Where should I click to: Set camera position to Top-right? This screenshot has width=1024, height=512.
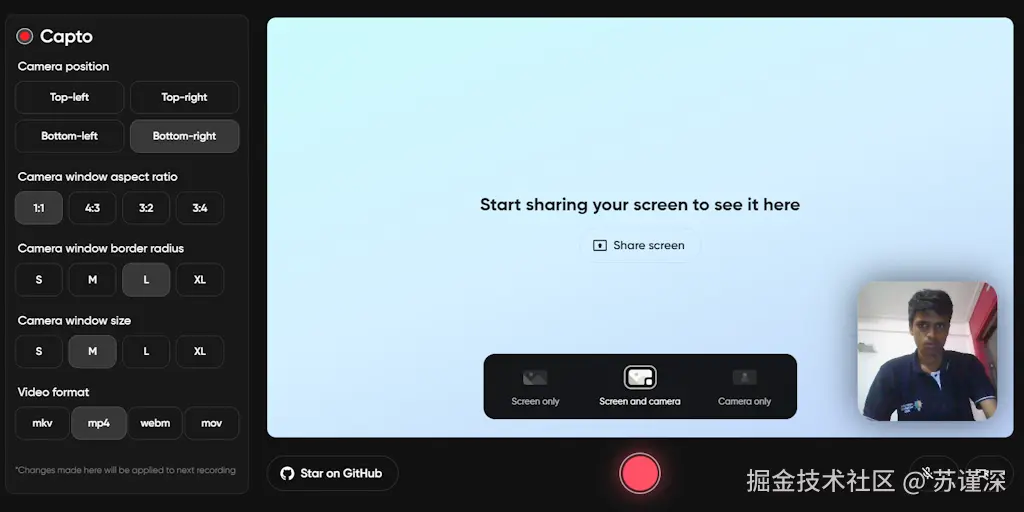click(x=184, y=97)
